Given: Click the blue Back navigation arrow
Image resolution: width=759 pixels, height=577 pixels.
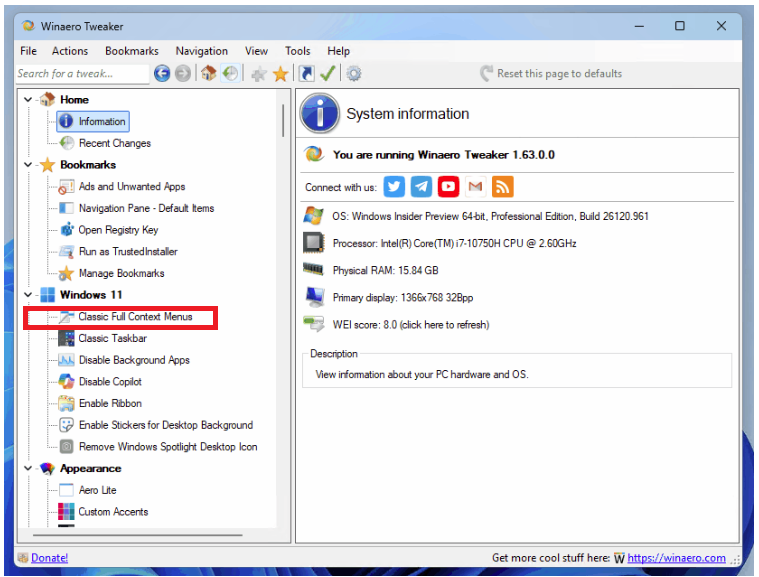Looking at the screenshot, I should [162, 74].
